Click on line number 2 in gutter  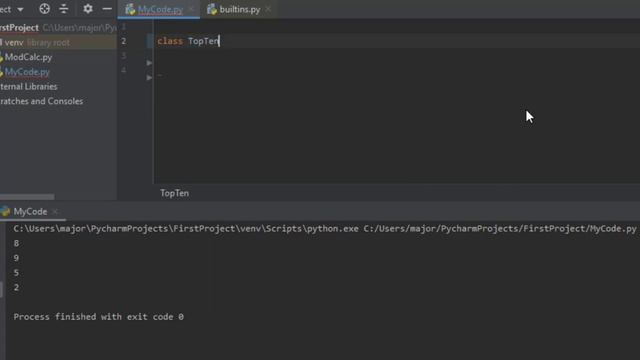coord(124,41)
